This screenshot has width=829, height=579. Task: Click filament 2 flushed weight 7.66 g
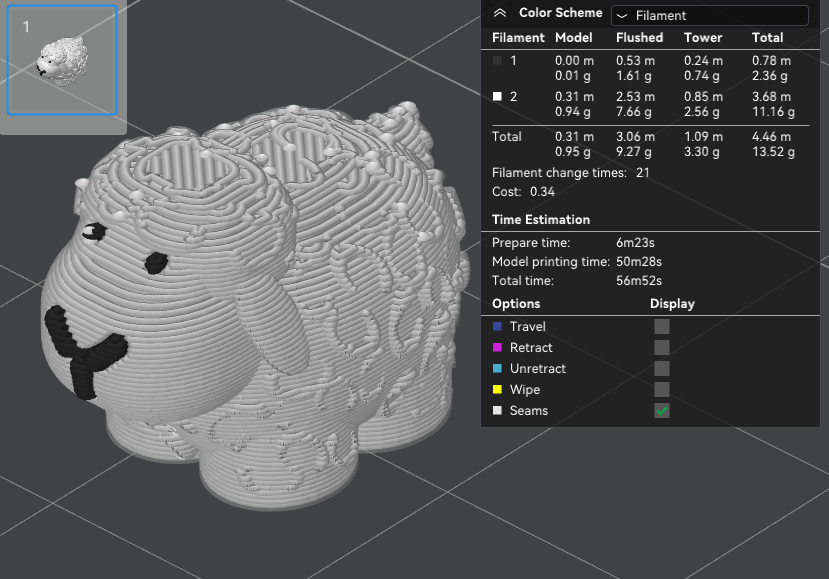[x=633, y=112]
